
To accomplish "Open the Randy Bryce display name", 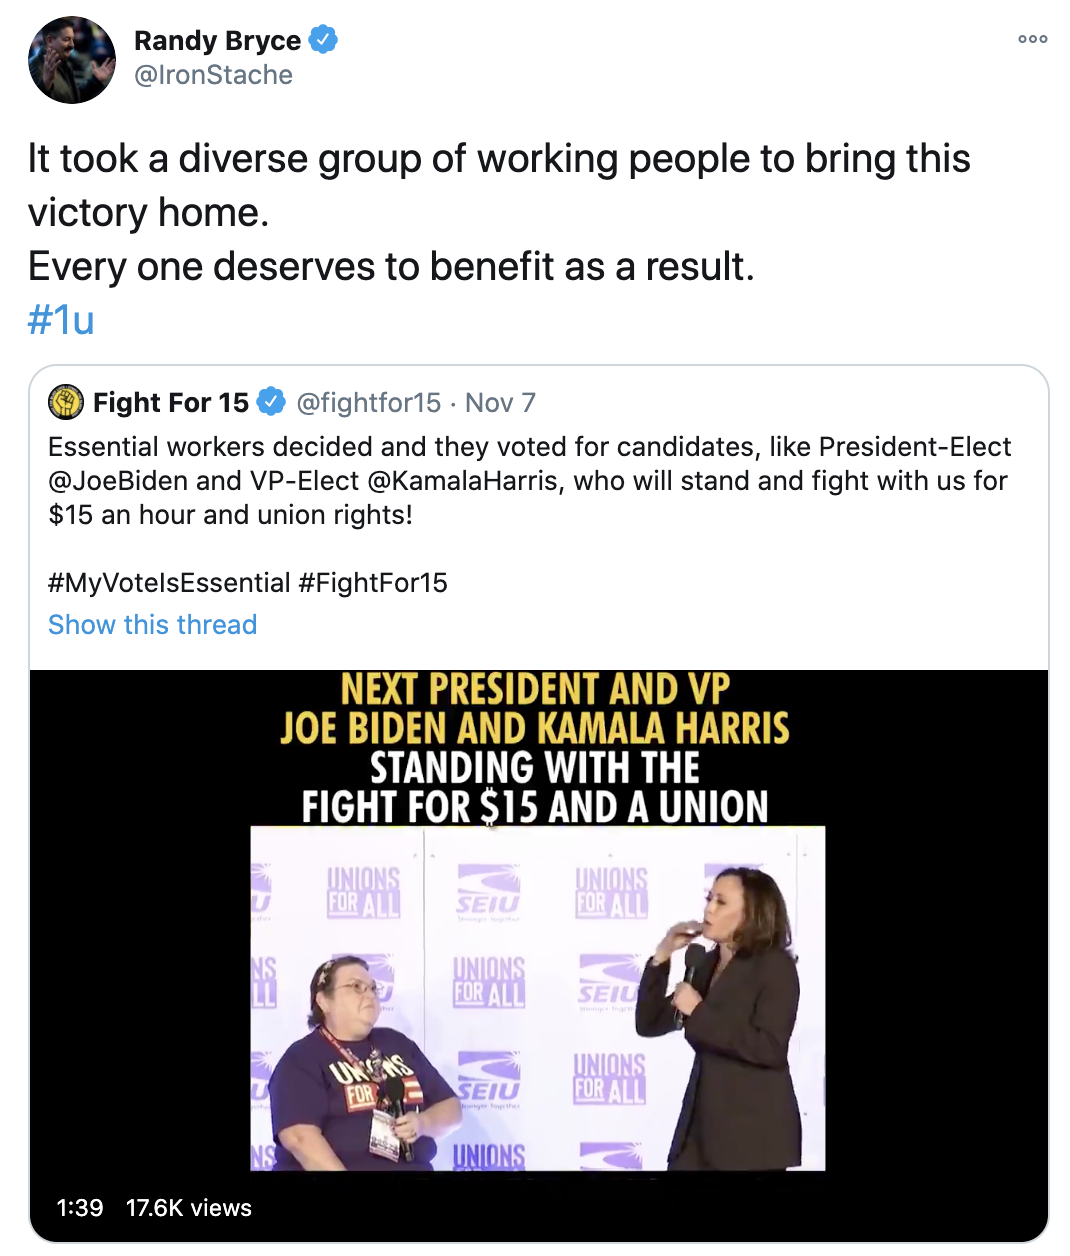I will pos(217,41).
